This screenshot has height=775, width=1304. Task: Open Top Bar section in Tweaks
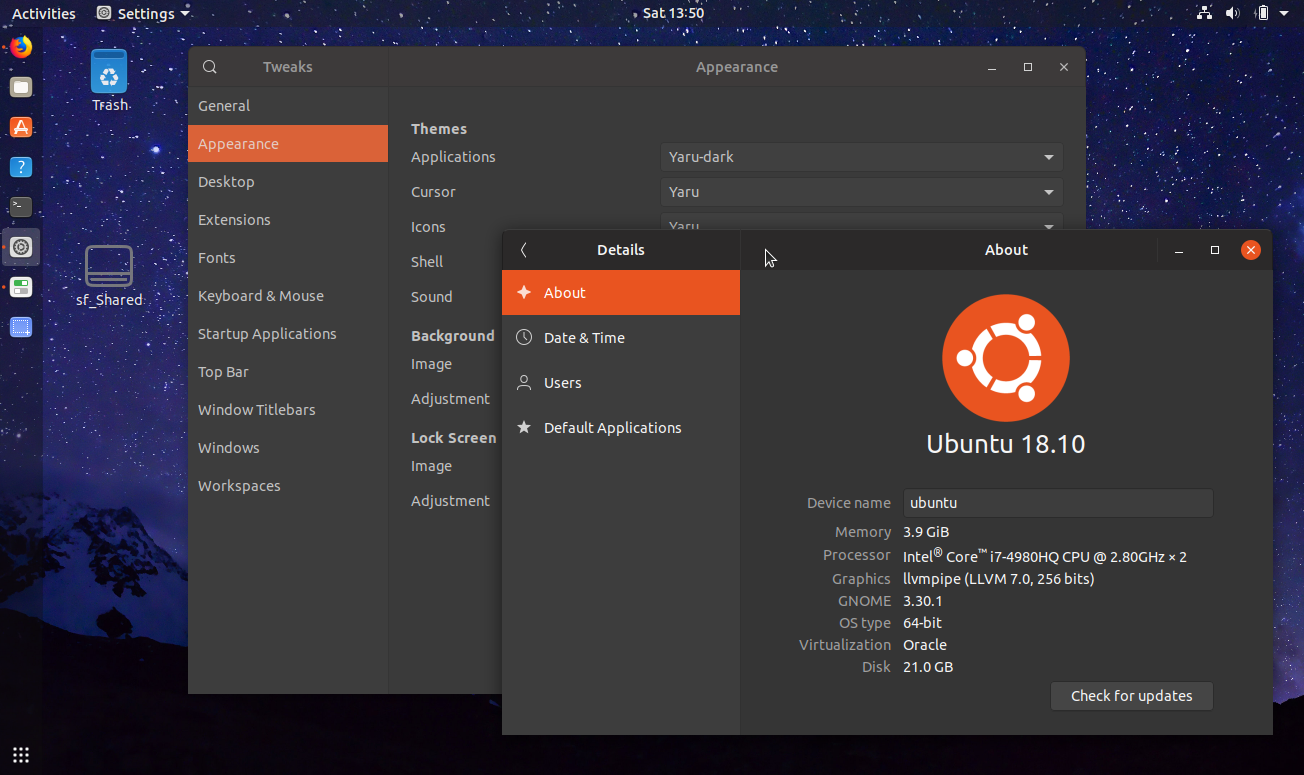[288, 372]
